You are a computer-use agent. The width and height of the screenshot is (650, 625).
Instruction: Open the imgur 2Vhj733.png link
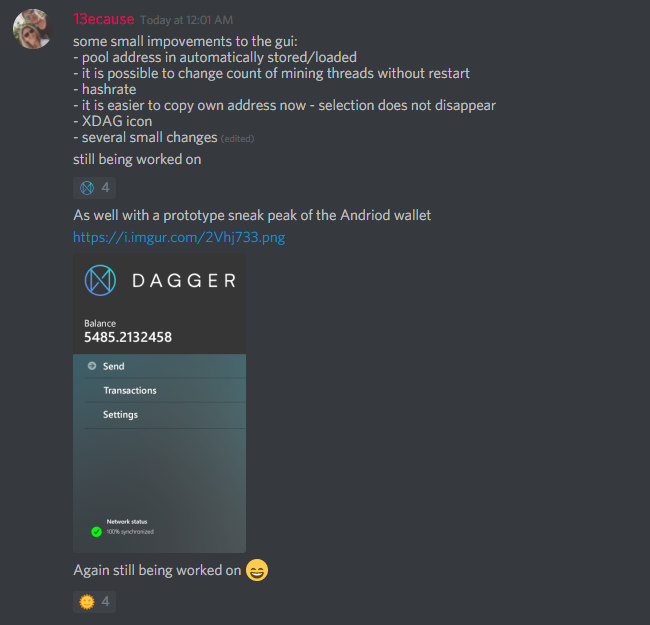click(x=179, y=237)
